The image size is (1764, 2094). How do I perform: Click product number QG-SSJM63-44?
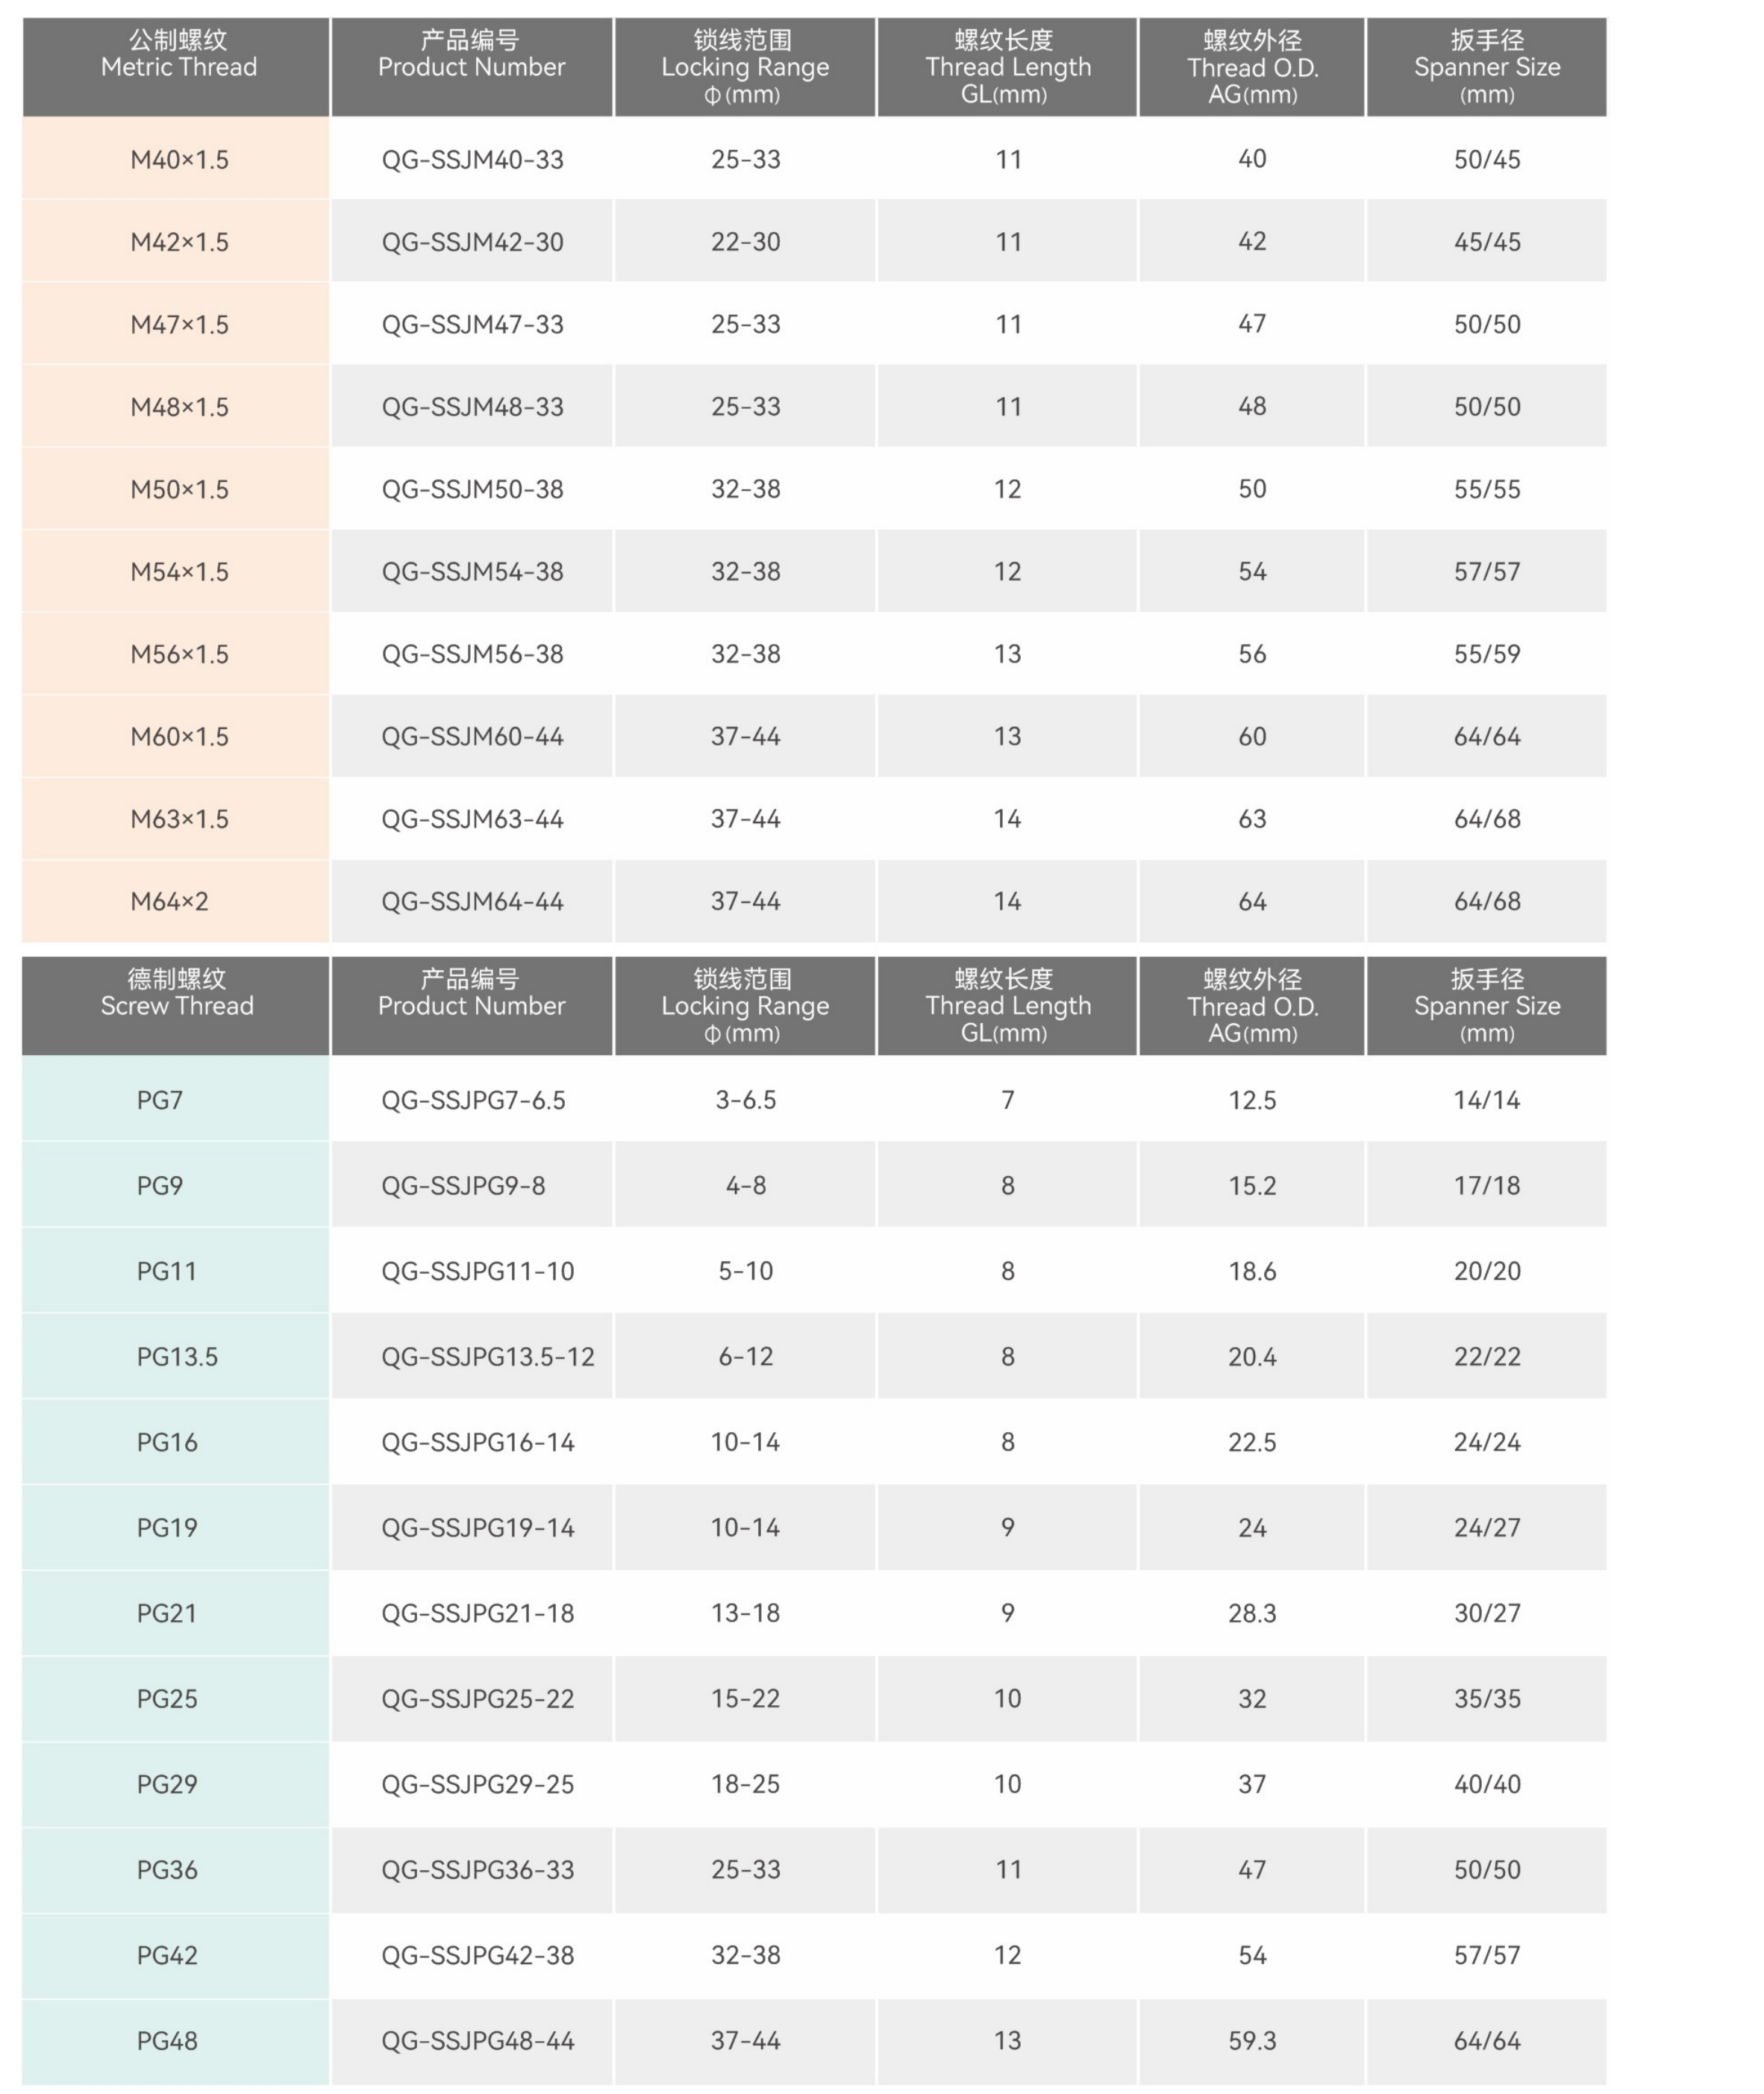coord(472,820)
